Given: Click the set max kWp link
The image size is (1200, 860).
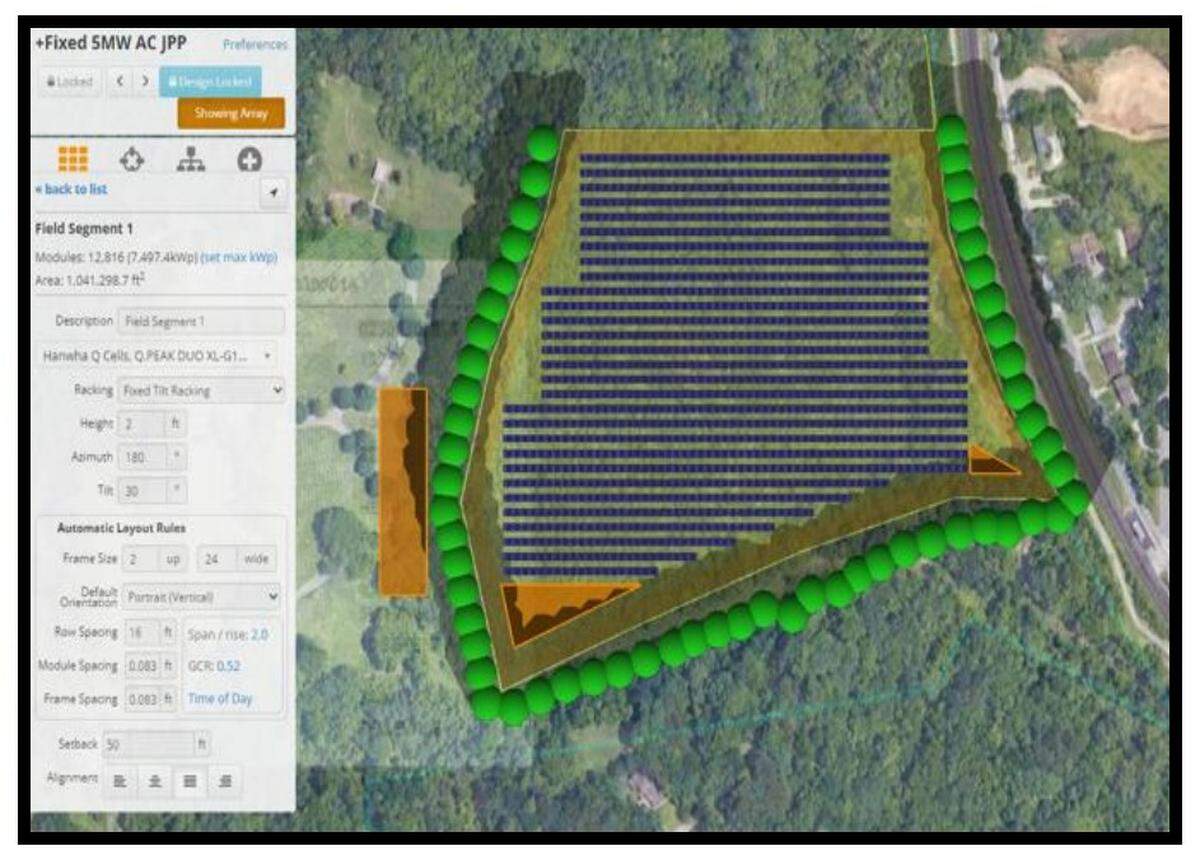Looking at the screenshot, I should (x=239, y=258).
